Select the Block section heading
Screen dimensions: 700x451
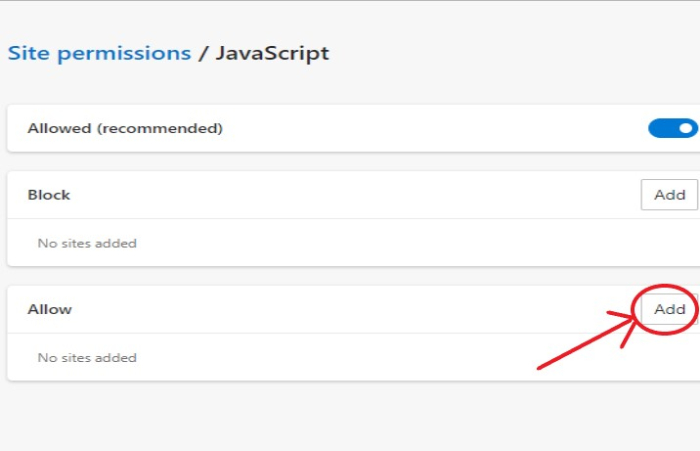[49, 195]
